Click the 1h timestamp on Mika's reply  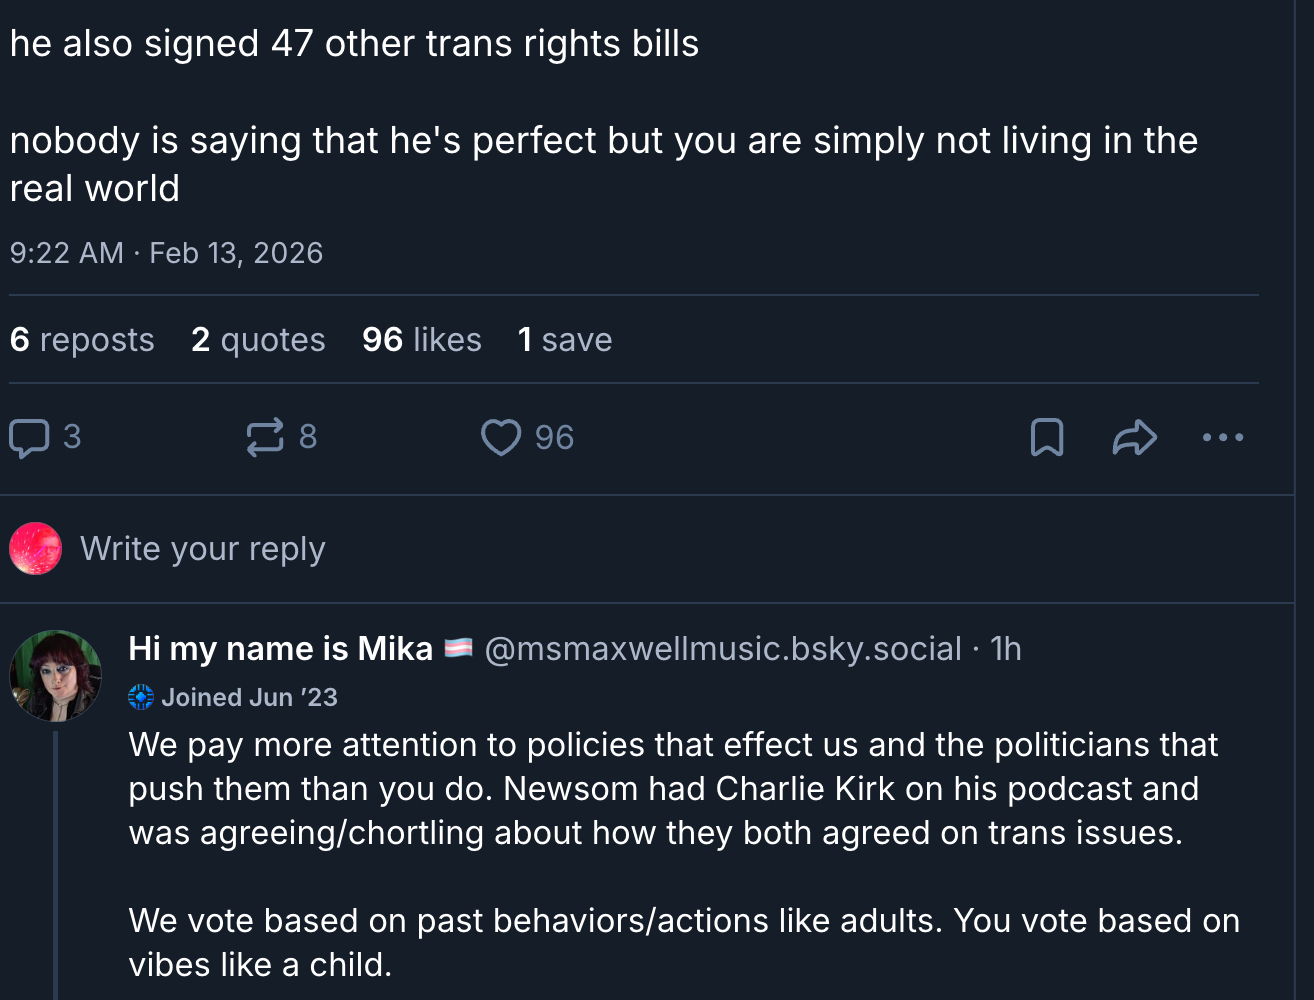tap(1006, 649)
